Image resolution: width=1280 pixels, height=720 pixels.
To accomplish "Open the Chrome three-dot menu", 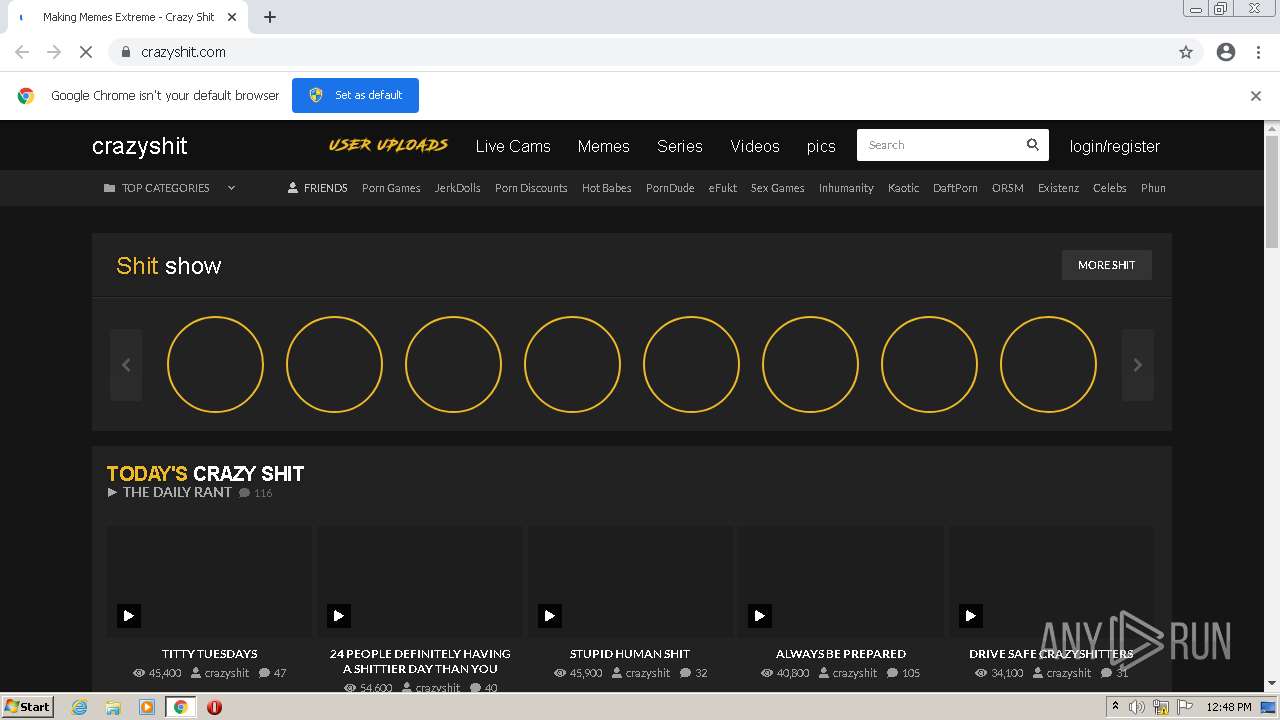I will pyautogui.click(x=1258, y=52).
